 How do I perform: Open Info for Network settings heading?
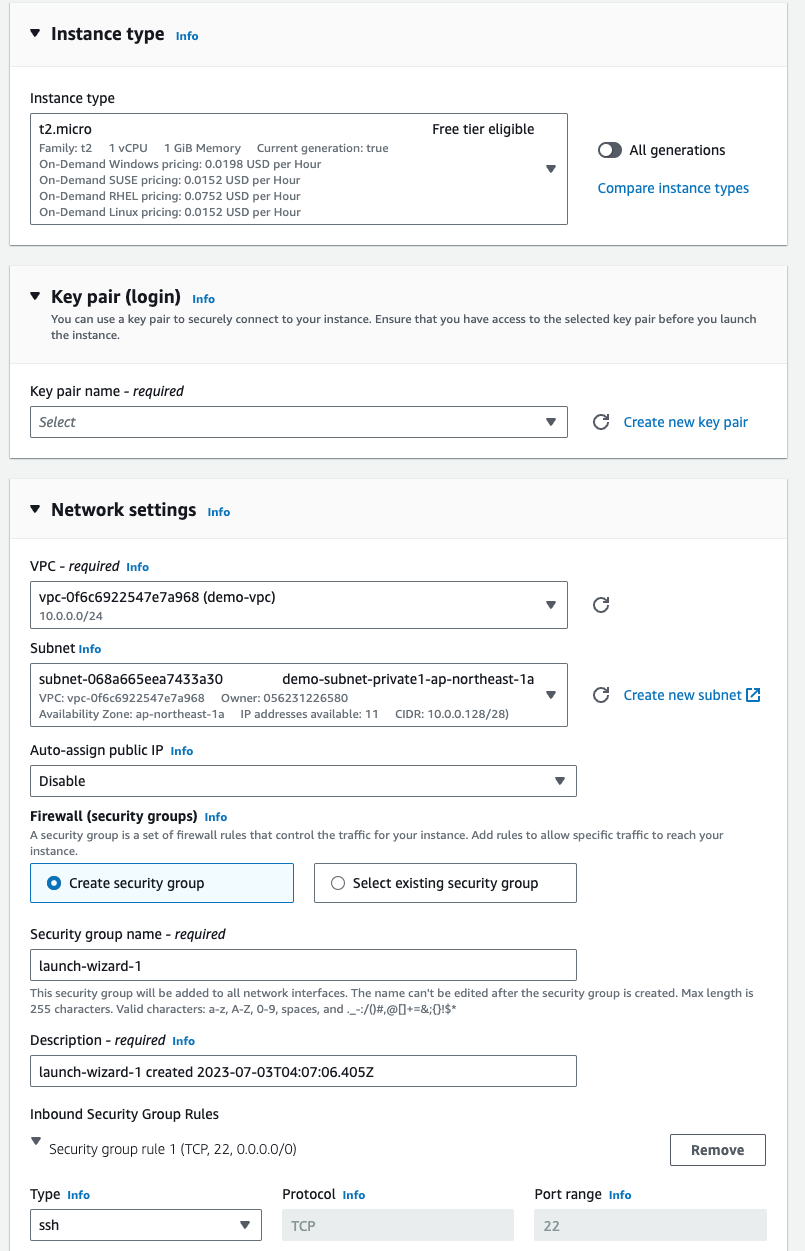(x=219, y=512)
